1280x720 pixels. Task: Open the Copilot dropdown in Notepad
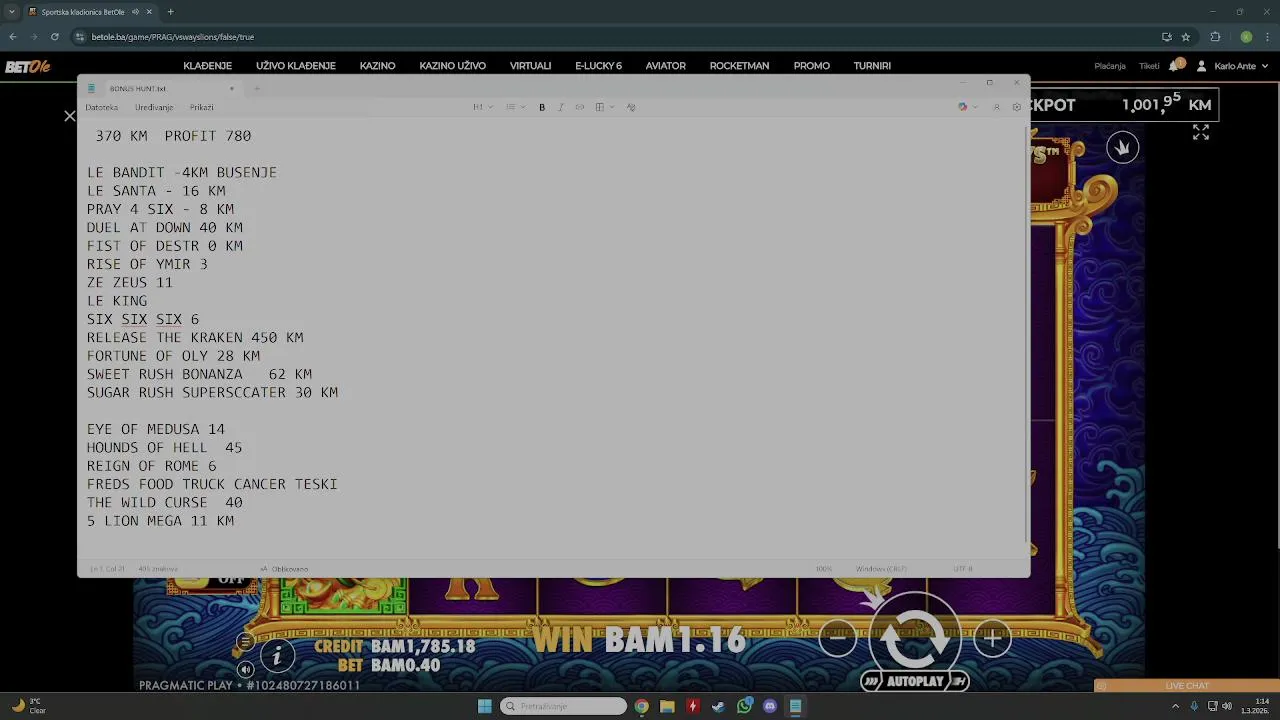[x=967, y=107]
